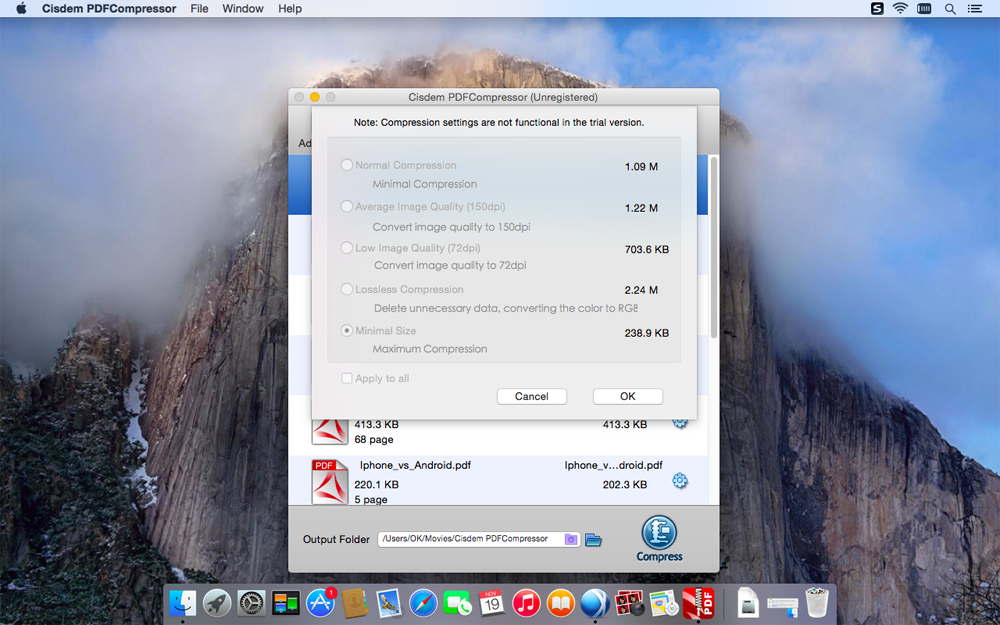
Task: Open iBooks orange icon in Dock
Action: (561, 603)
